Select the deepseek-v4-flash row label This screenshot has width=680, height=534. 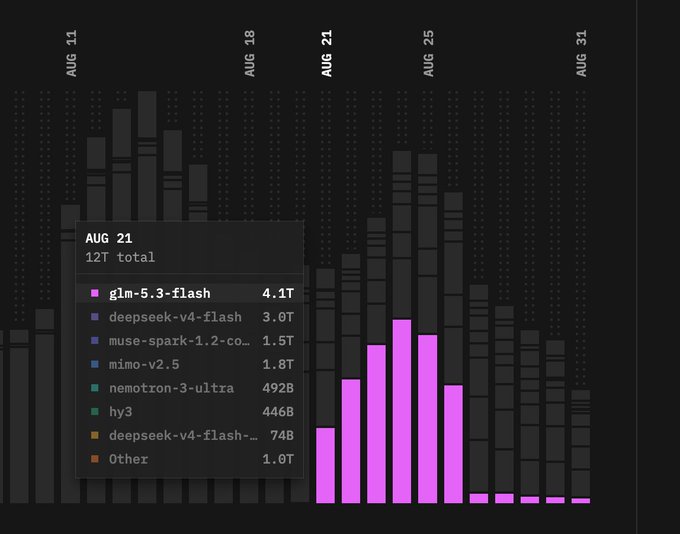(x=175, y=317)
